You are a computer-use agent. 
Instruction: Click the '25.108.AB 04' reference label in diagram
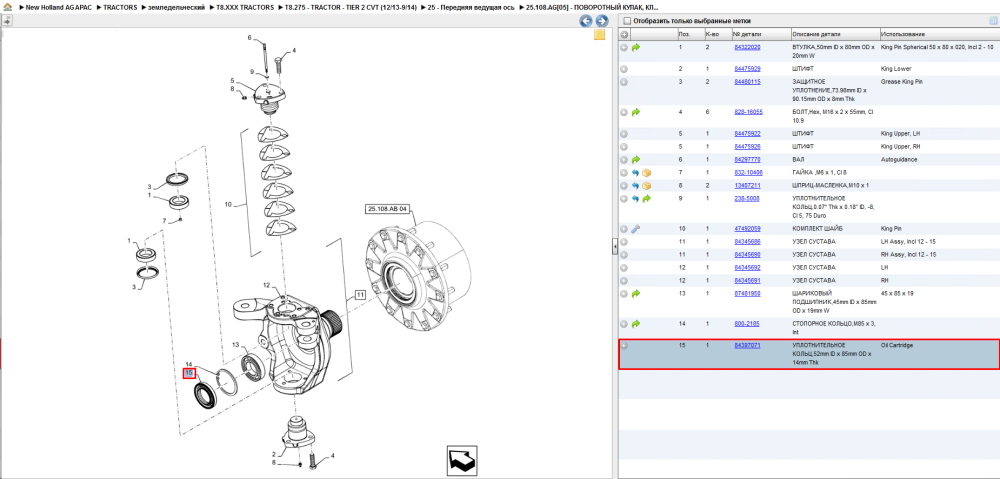pyautogui.click(x=387, y=209)
